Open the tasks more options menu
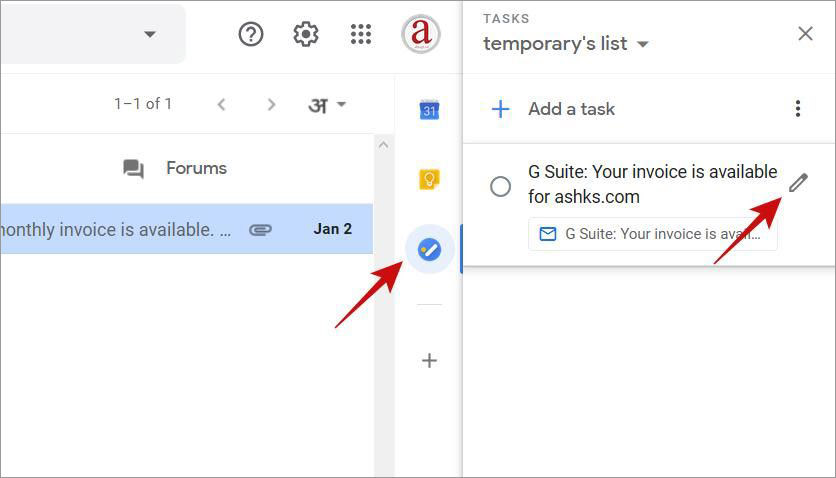Image resolution: width=836 pixels, height=478 pixels. [x=798, y=109]
